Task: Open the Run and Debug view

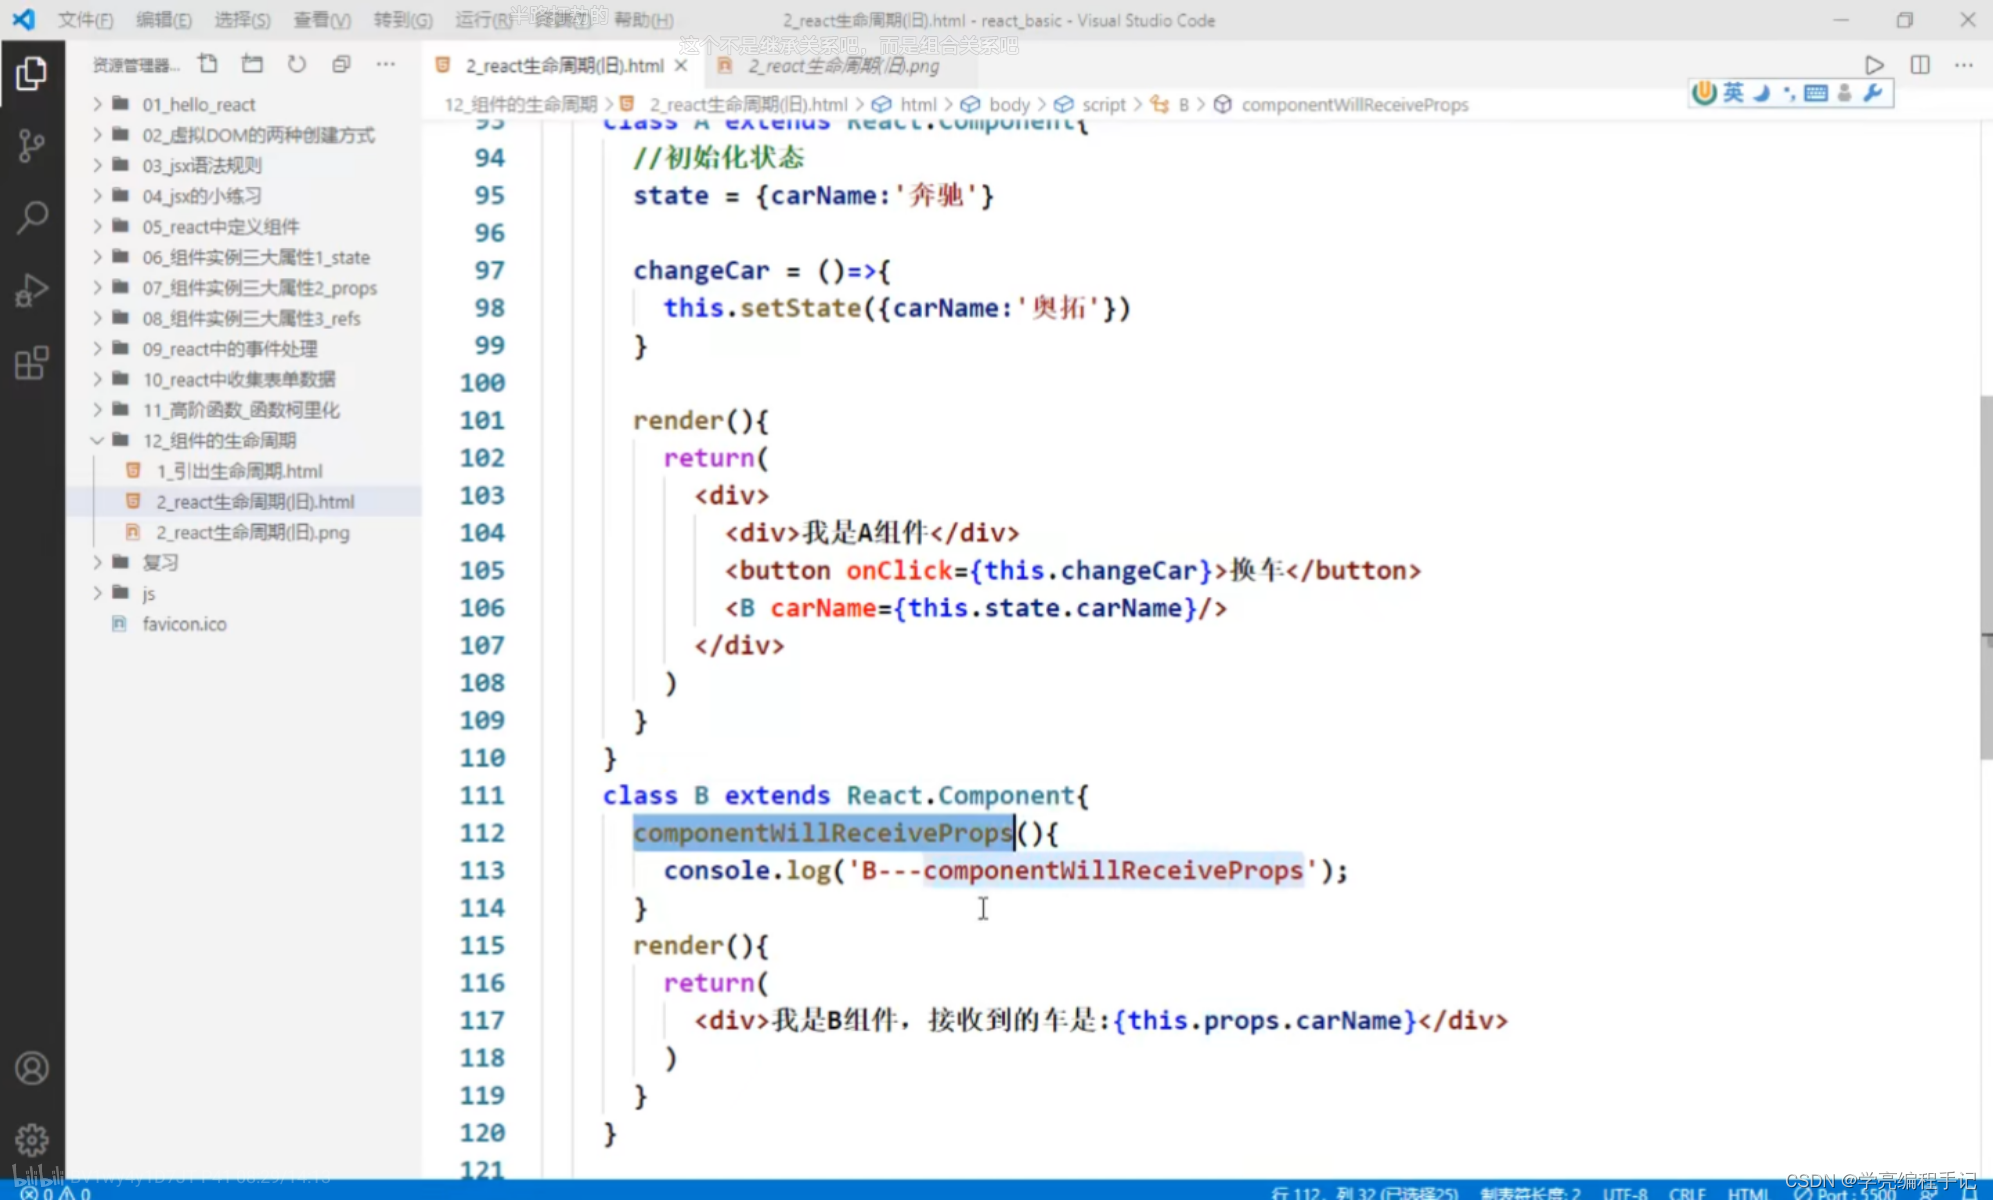Action: pyautogui.click(x=31, y=290)
